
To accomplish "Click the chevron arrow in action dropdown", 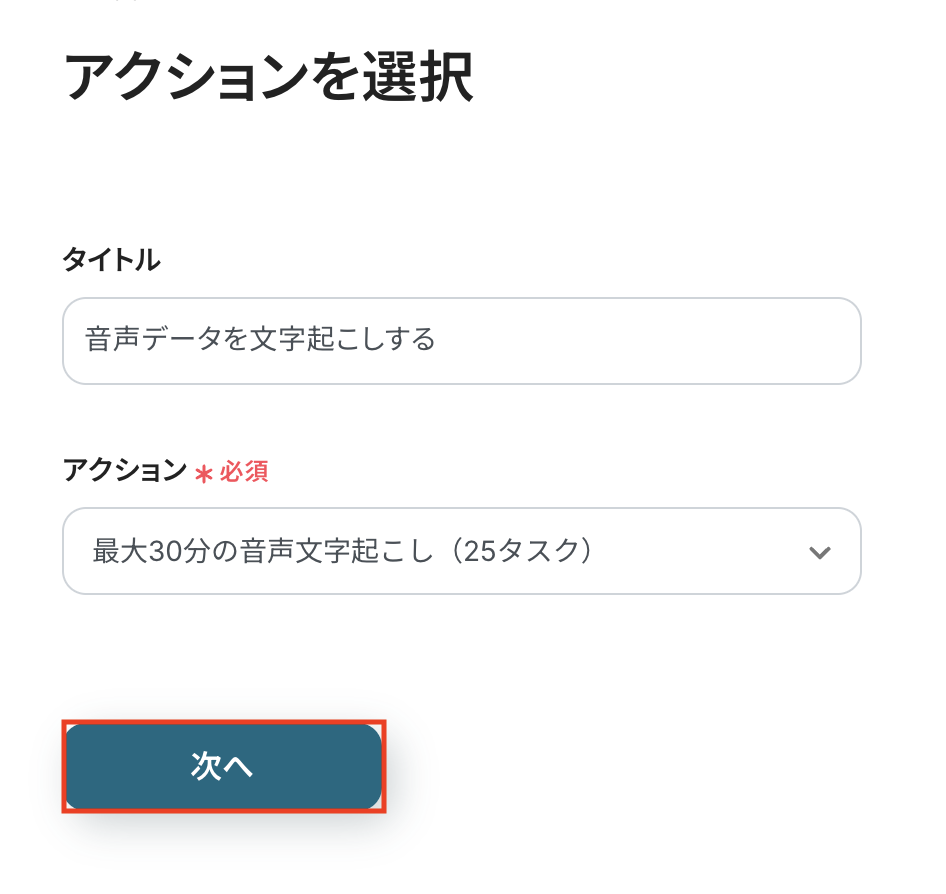I will pos(820,553).
